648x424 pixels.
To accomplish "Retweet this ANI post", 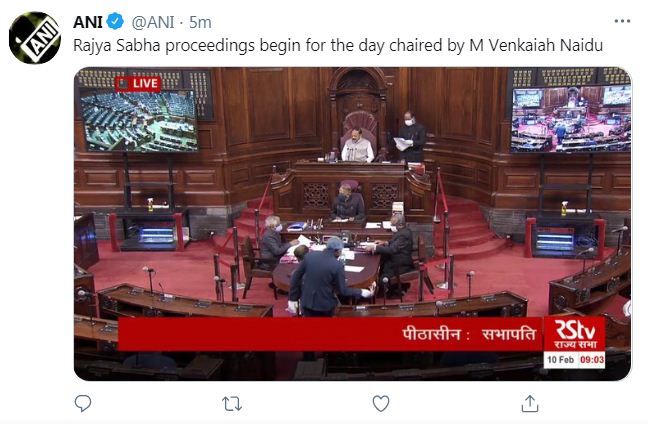I will pyautogui.click(x=232, y=404).
